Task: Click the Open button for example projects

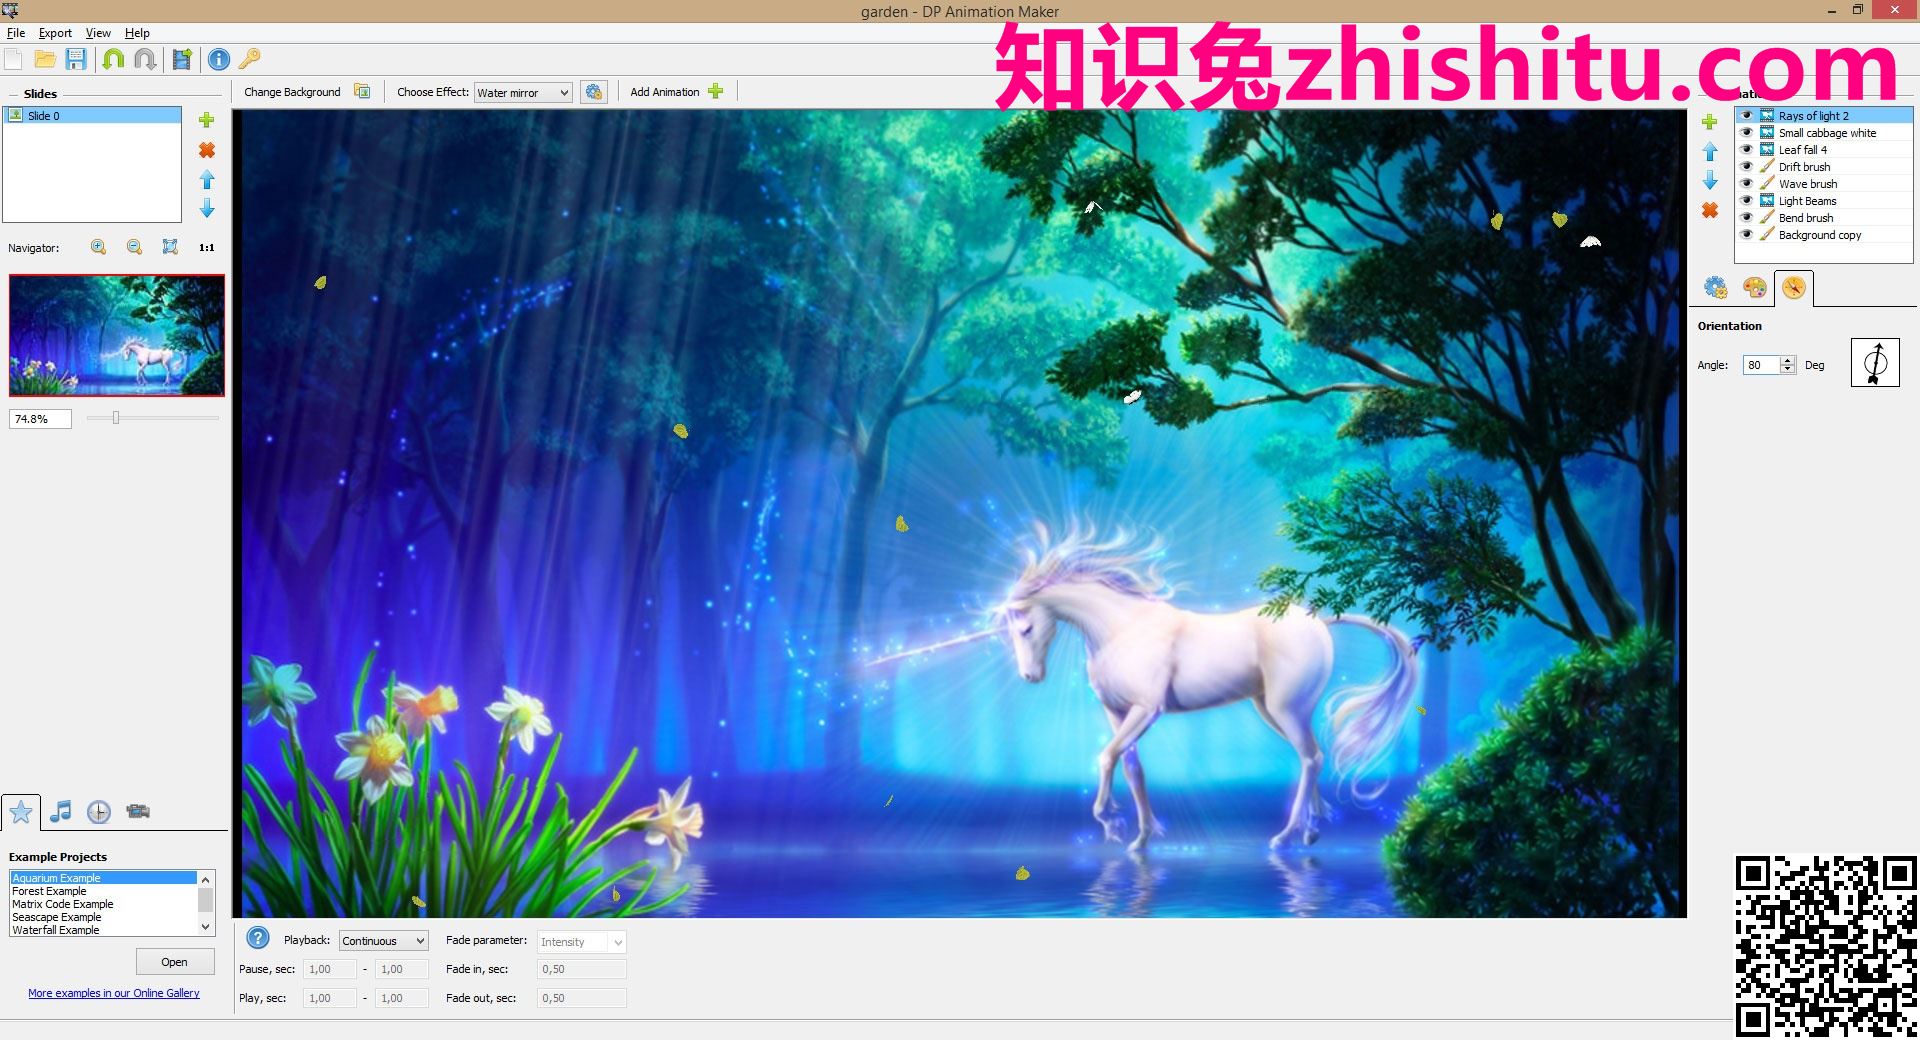Action: [x=175, y=962]
